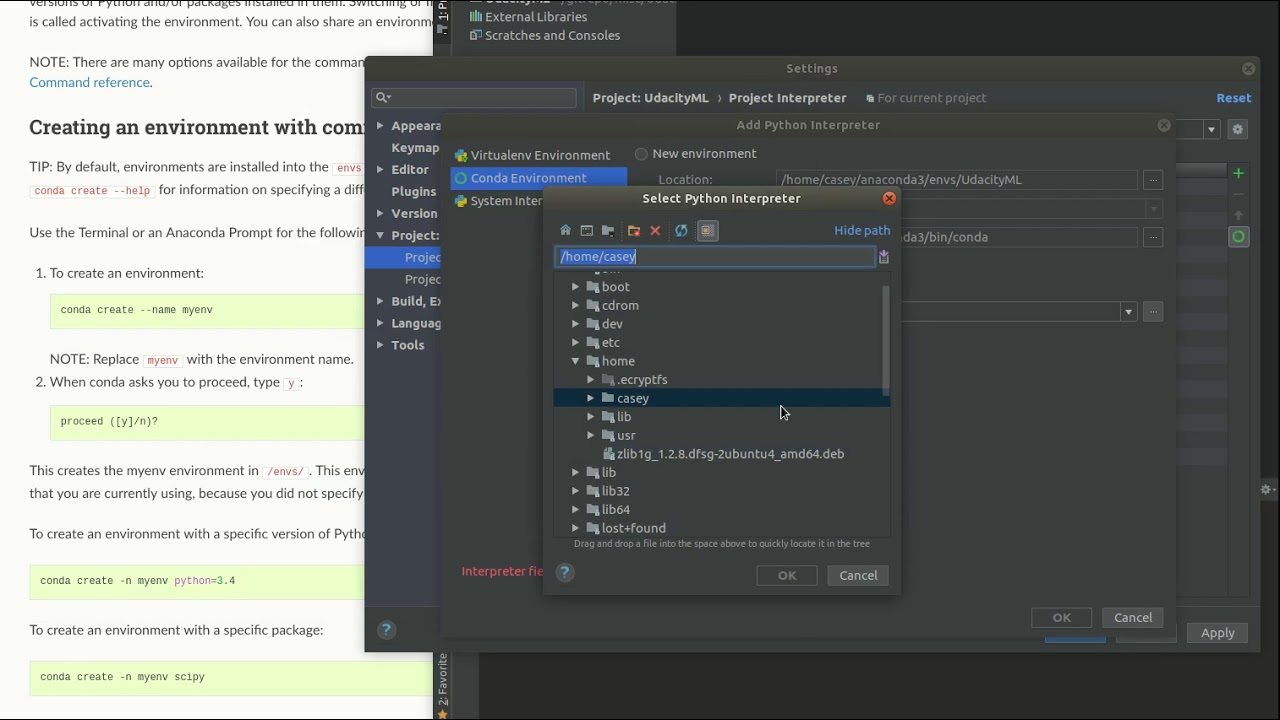This screenshot has width=1280, height=720.
Task: Open Keymap settings
Action: [x=415, y=148]
